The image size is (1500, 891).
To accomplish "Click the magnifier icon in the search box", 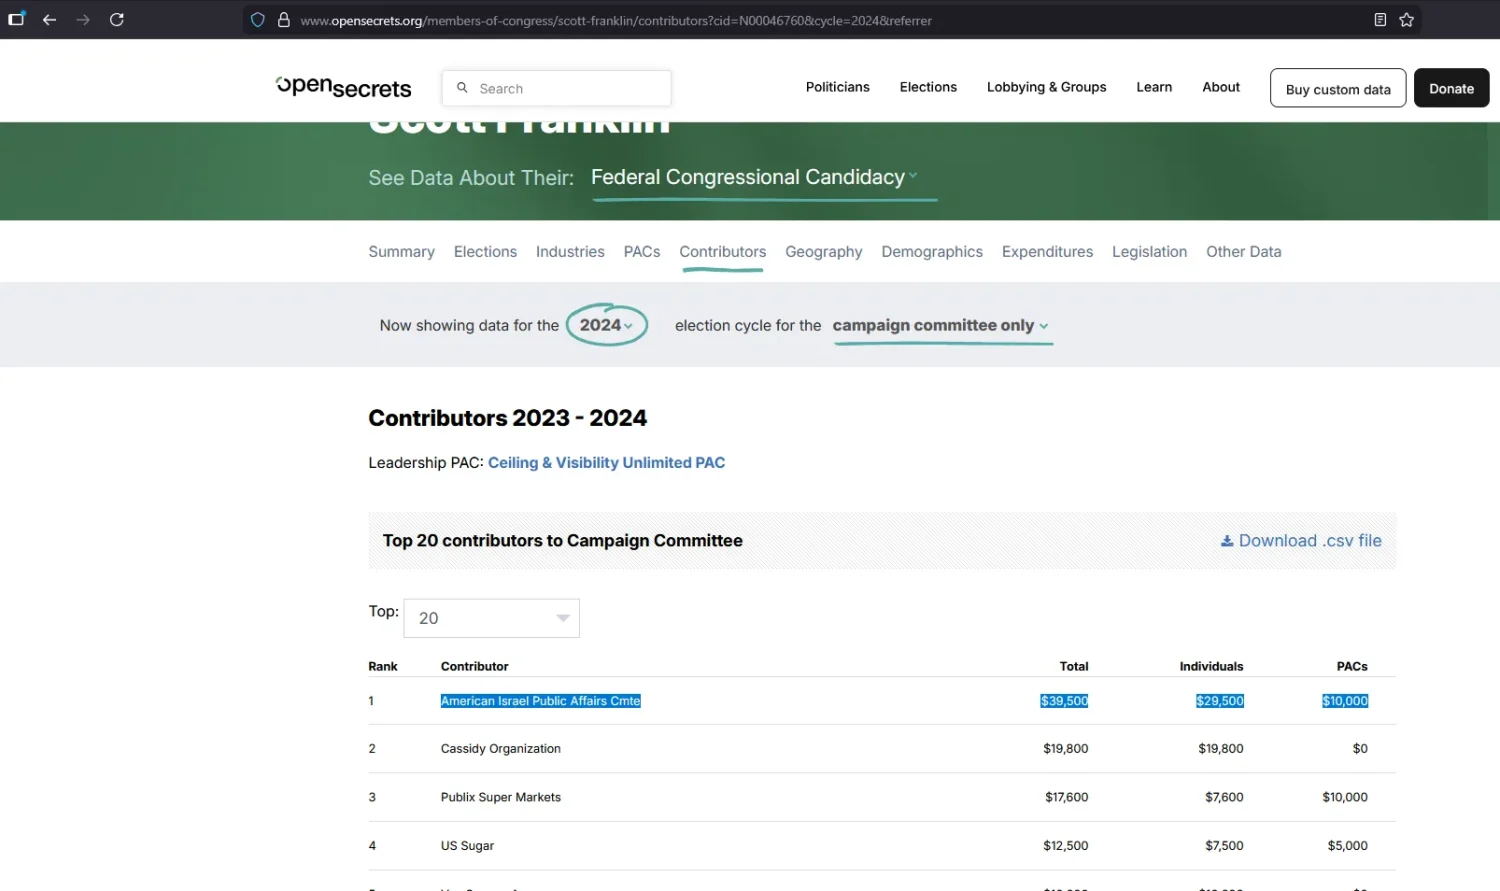I will pos(462,88).
